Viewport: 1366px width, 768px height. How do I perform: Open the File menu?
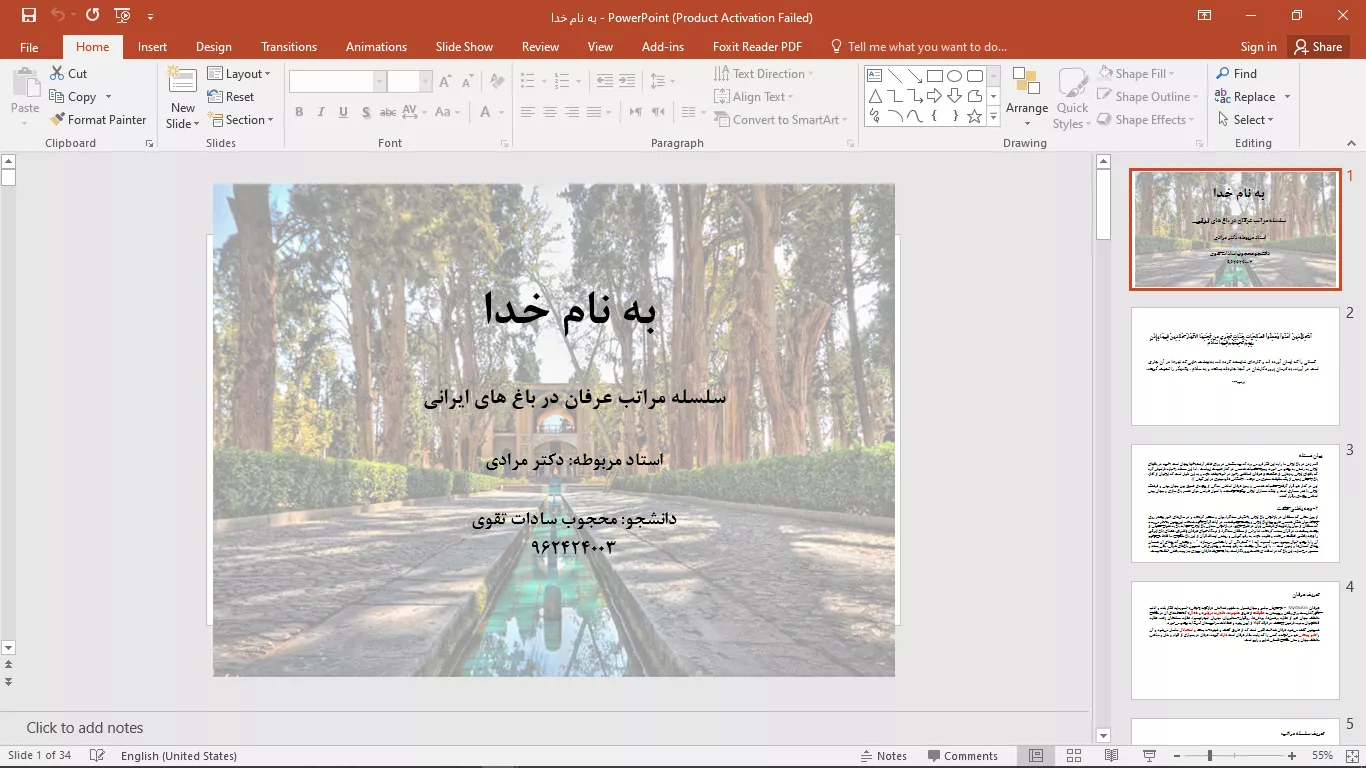(29, 47)
